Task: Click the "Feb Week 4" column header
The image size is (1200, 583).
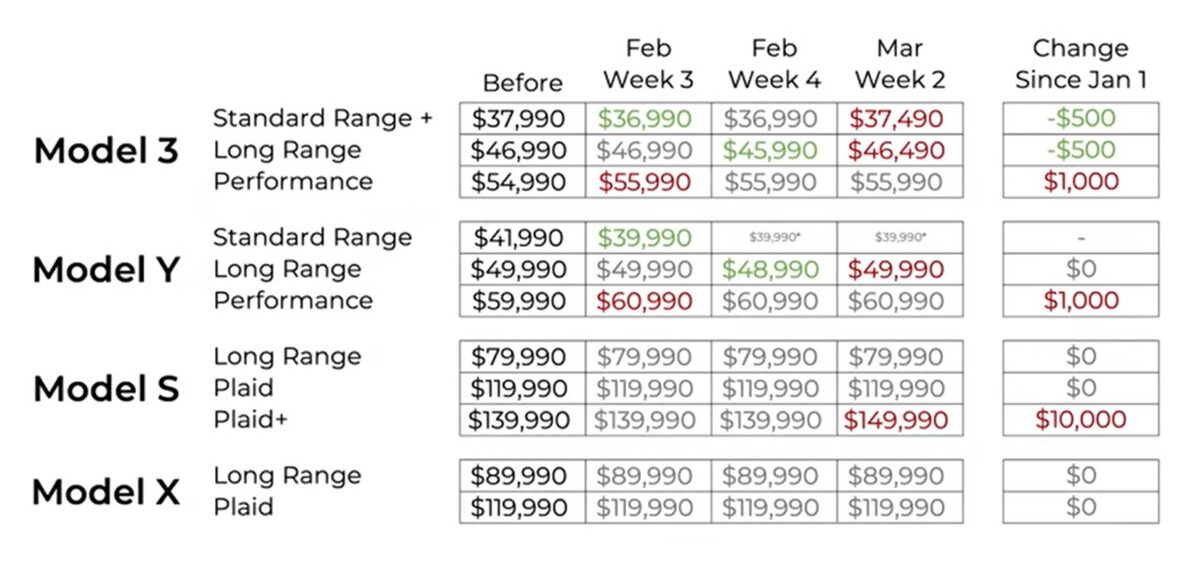Action: [774, 64]
